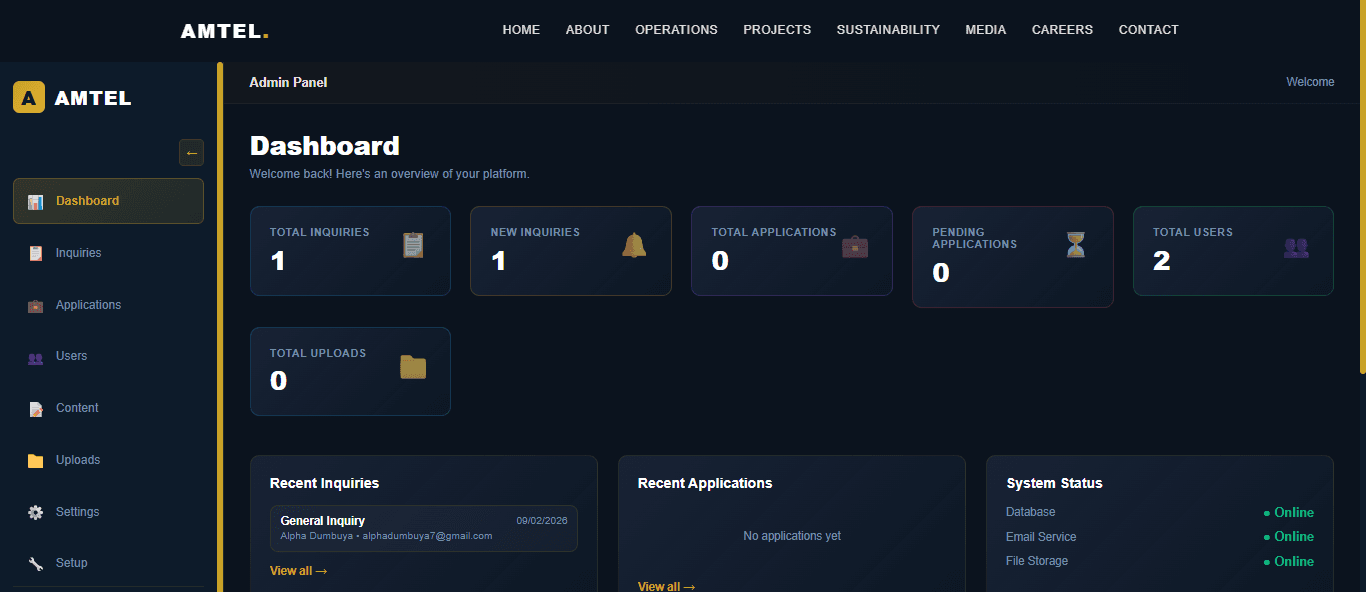Open SUSTAINABILITY in top navigation
The image size is (1366, 592).
[888, 30]
